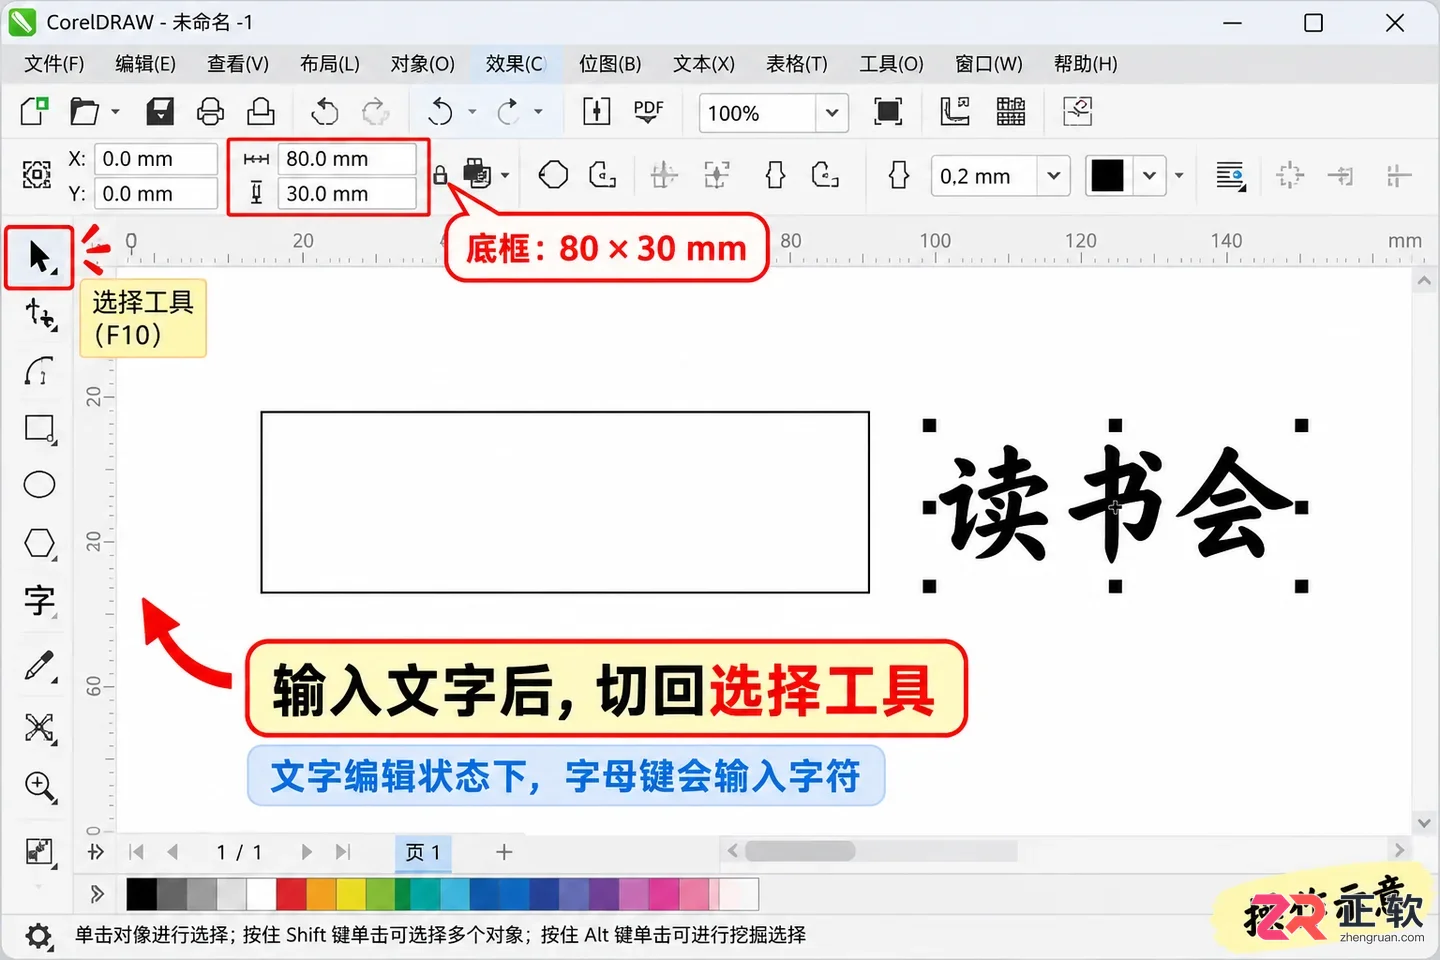Select the Pick tool arrow
Image resolution: width=1440 pixels, height=960 pixels.
pyautogui.click(x=39, y=257)
